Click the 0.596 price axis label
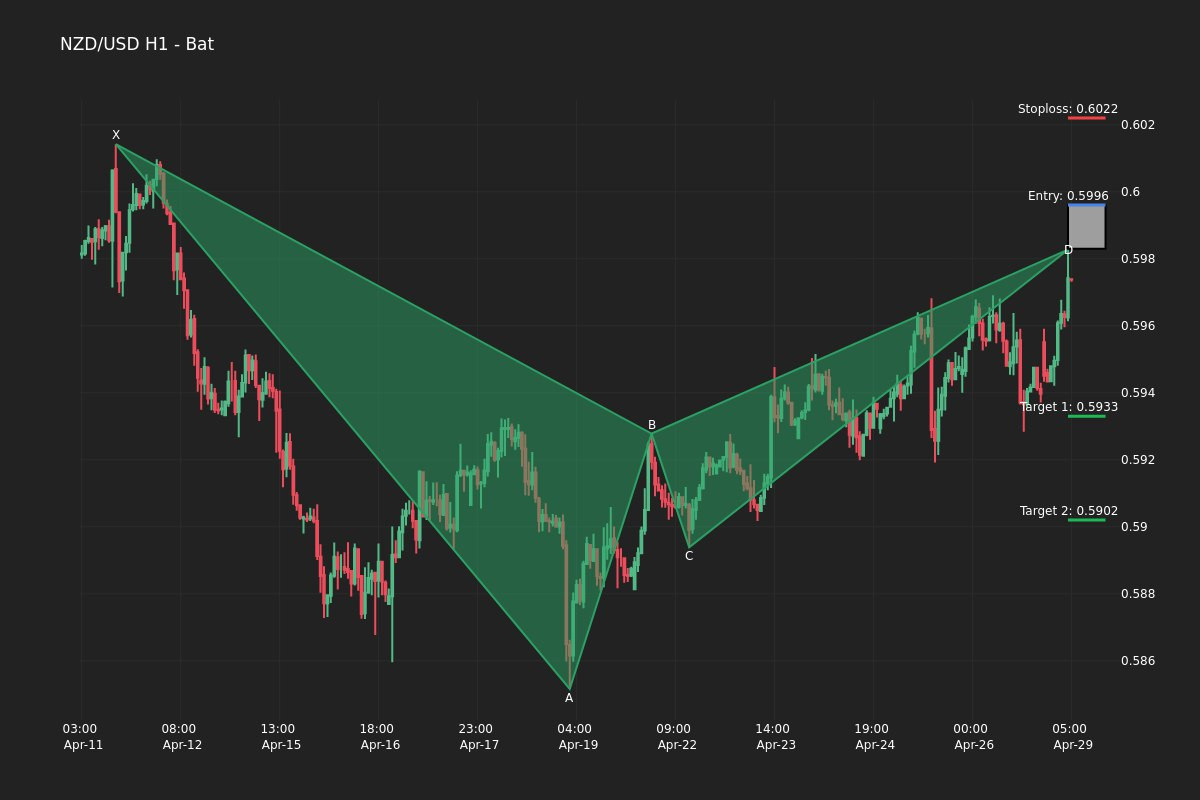The width and height of the screenshot is (1200, 800). (x=1138, y=326)
